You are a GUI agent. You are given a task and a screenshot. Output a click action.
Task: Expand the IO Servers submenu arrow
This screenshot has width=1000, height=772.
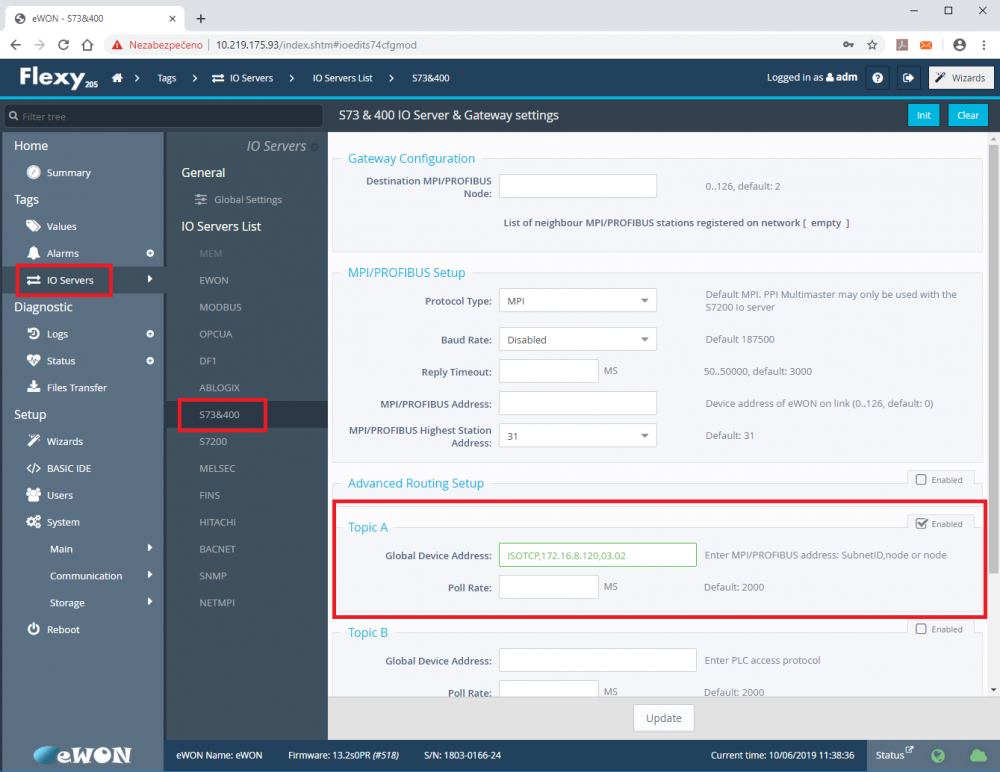[150, 279]
